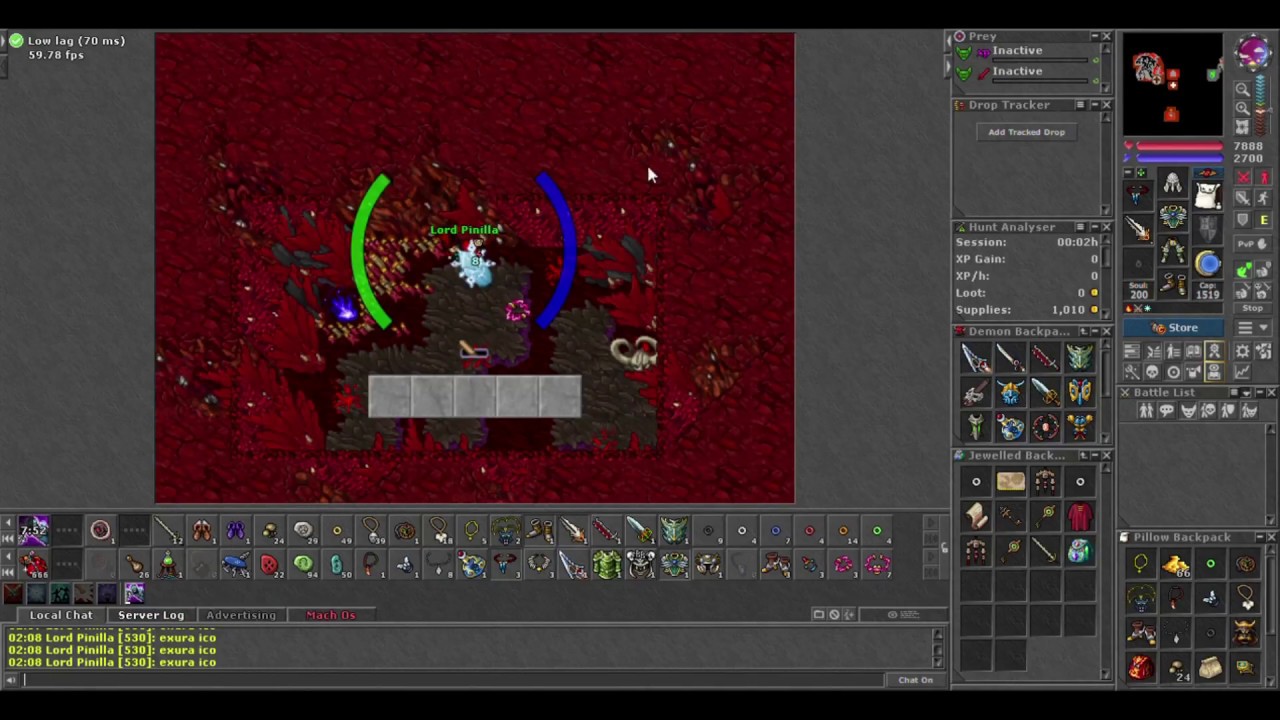Toggle stand-while-fighting running figure

(1264, 197)
